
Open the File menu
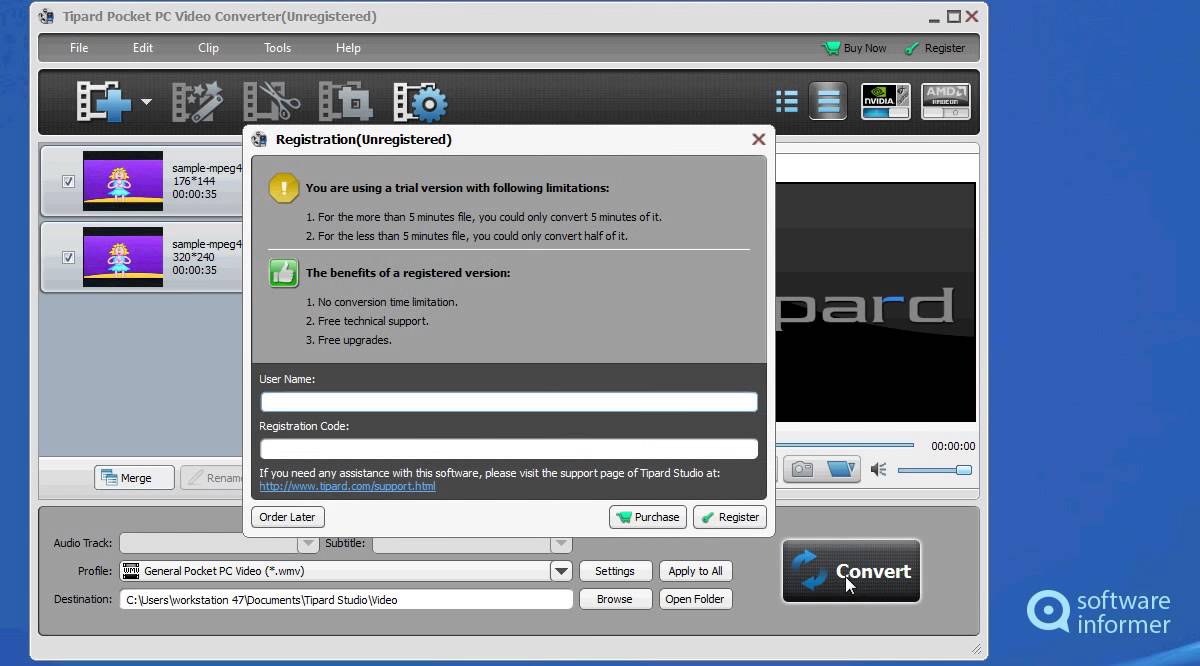(79, 48)
